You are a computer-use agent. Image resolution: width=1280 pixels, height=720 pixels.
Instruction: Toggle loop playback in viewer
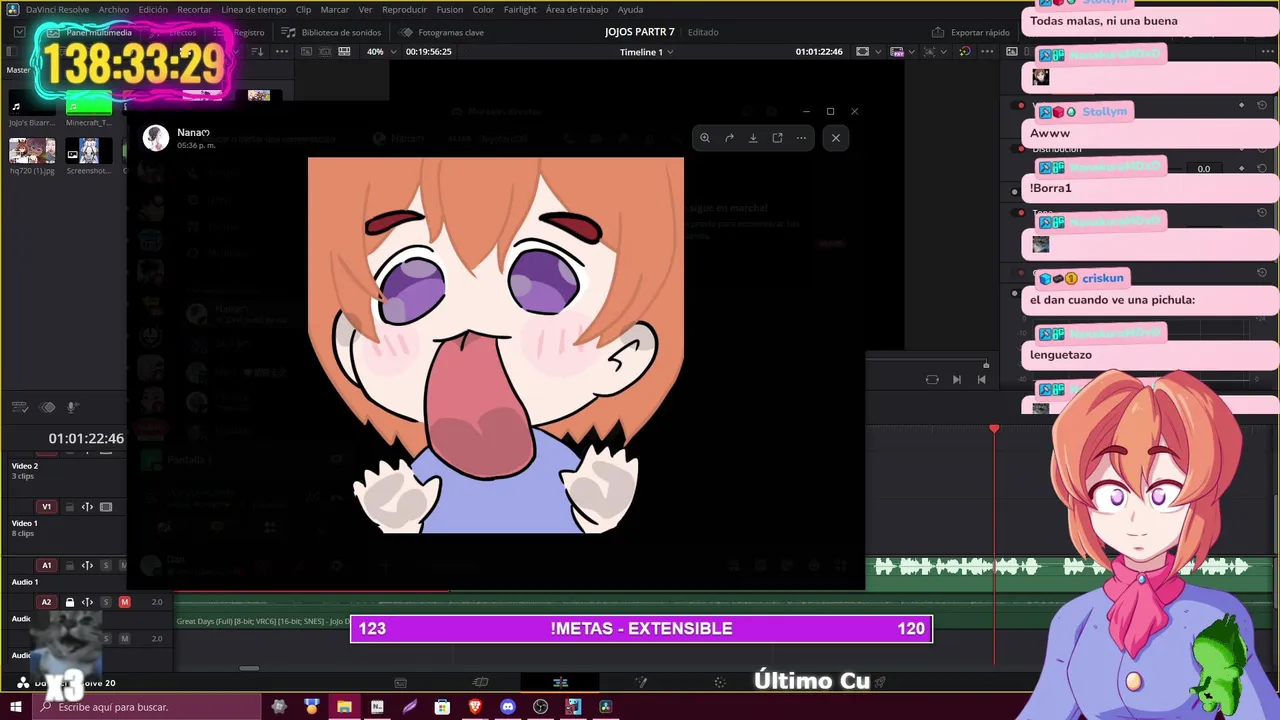932,379
